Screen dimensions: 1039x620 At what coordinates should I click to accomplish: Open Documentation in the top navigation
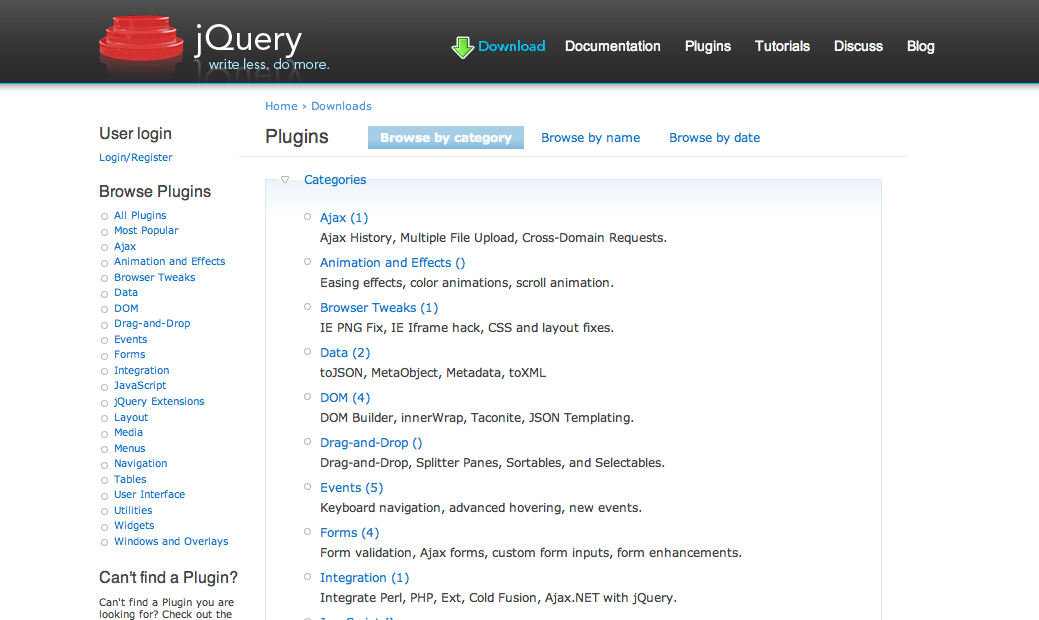point(613,46)
